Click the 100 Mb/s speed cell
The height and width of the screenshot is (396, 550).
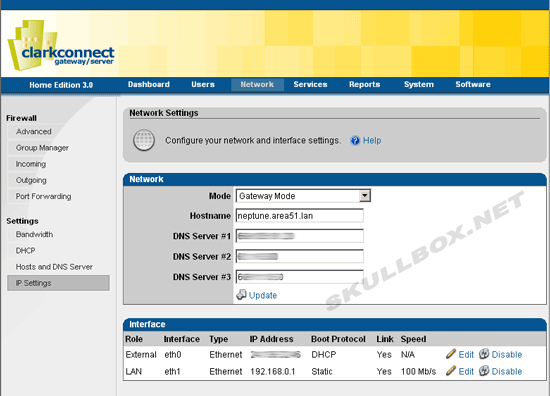tap(418, 371)
